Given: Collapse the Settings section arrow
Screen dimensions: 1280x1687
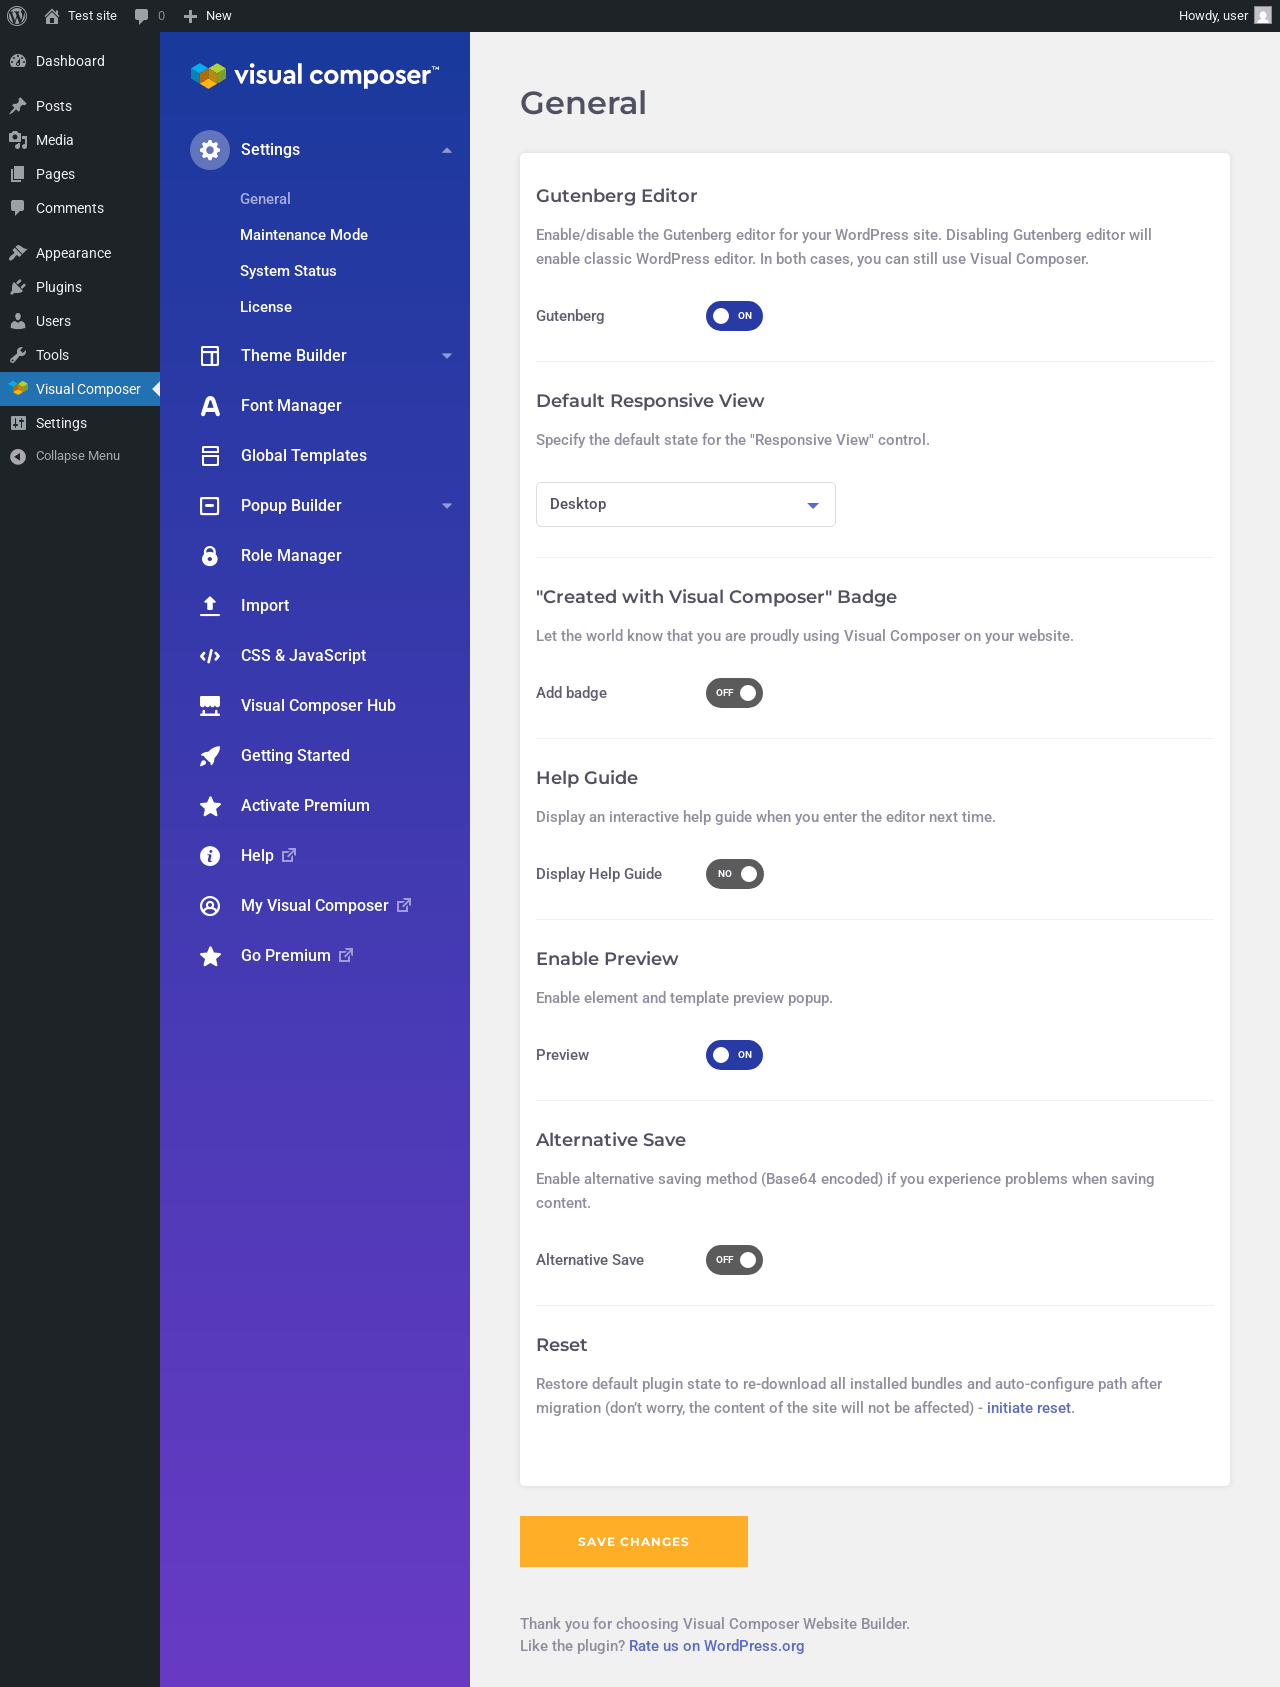Looking at the screenshot, I should 447,150.
